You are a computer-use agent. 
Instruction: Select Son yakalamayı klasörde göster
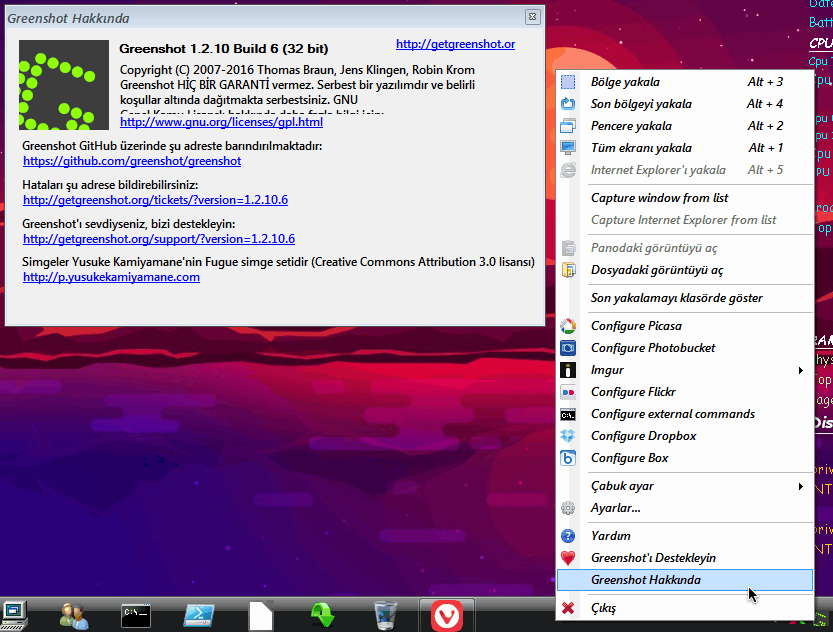pos(685,298)
